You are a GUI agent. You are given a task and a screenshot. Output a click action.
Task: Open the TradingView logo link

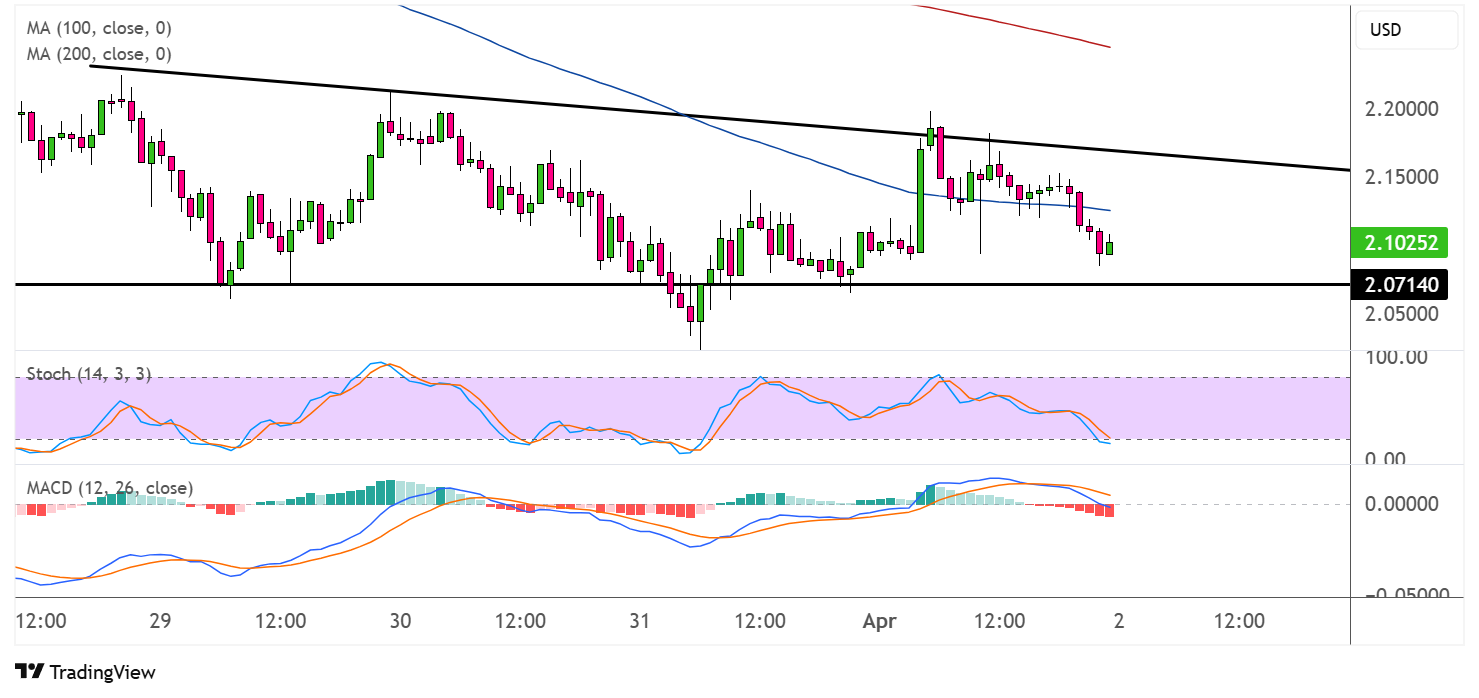86,672
